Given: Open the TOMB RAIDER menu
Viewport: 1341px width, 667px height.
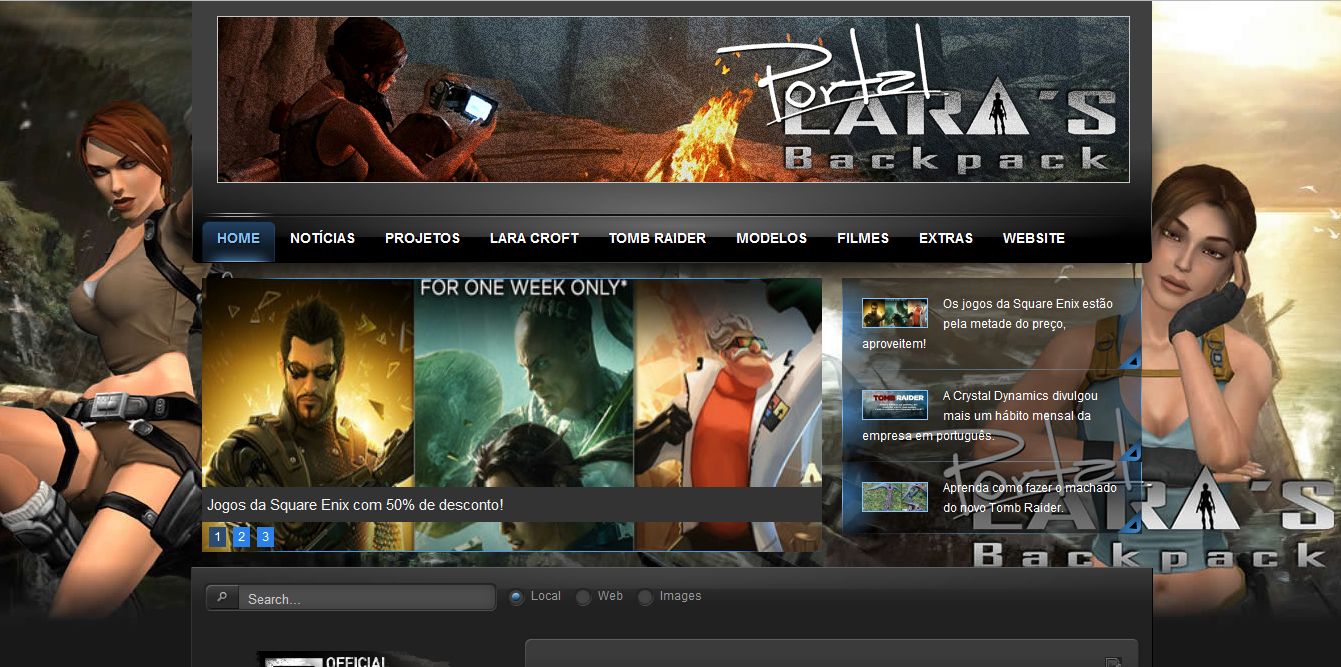Looking at the screenshot, I should coord(657,239).
